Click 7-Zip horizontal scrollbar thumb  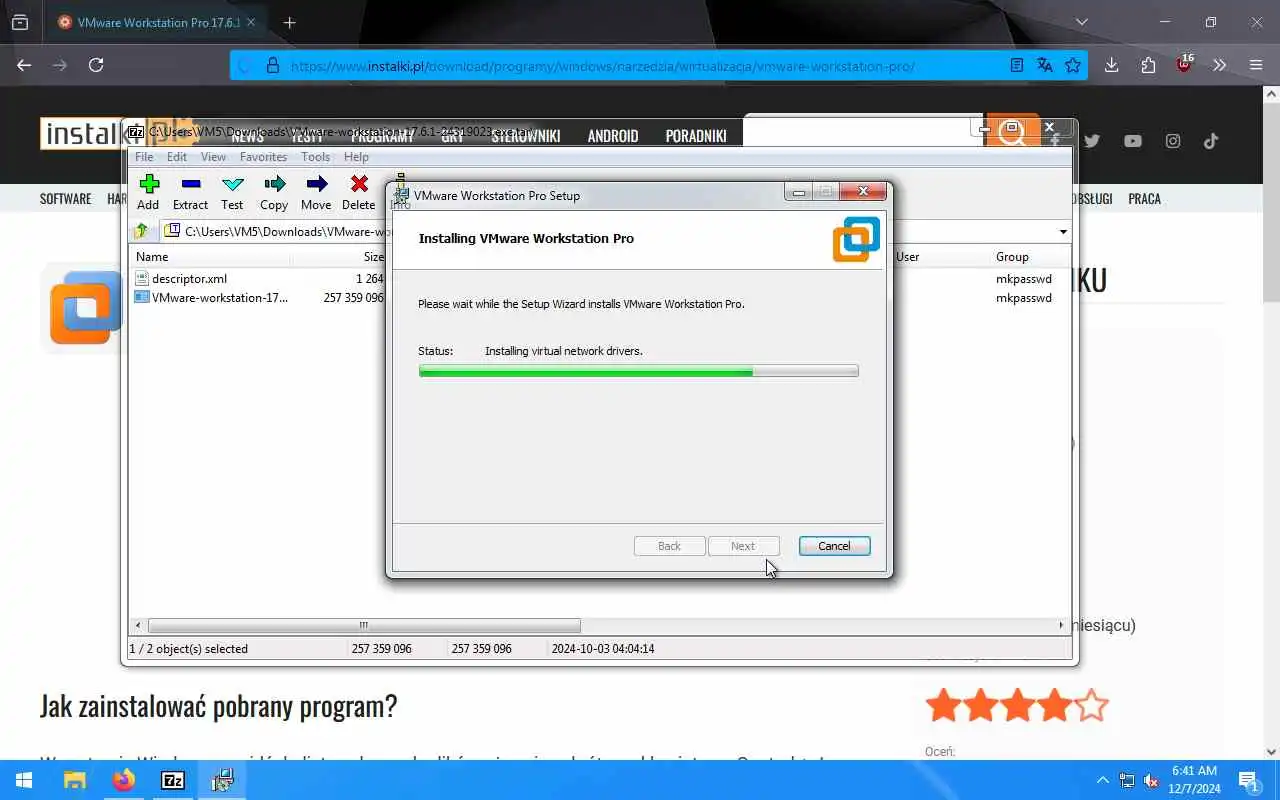click(363, 626)
